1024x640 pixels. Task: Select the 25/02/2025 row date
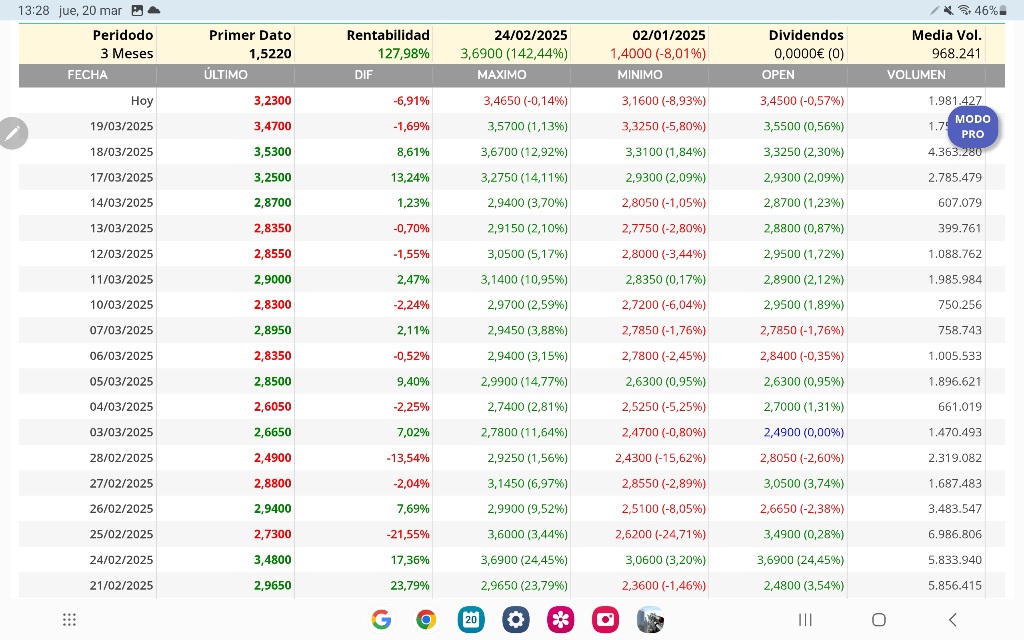coord(121,534)
